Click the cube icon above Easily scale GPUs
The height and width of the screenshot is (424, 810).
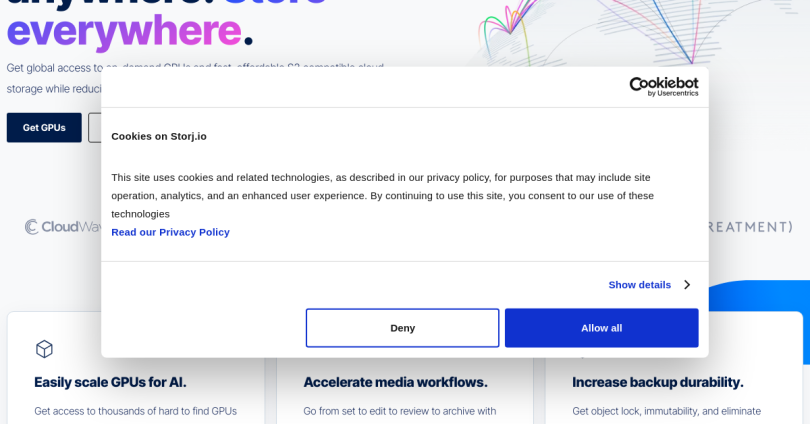point(44,349)
